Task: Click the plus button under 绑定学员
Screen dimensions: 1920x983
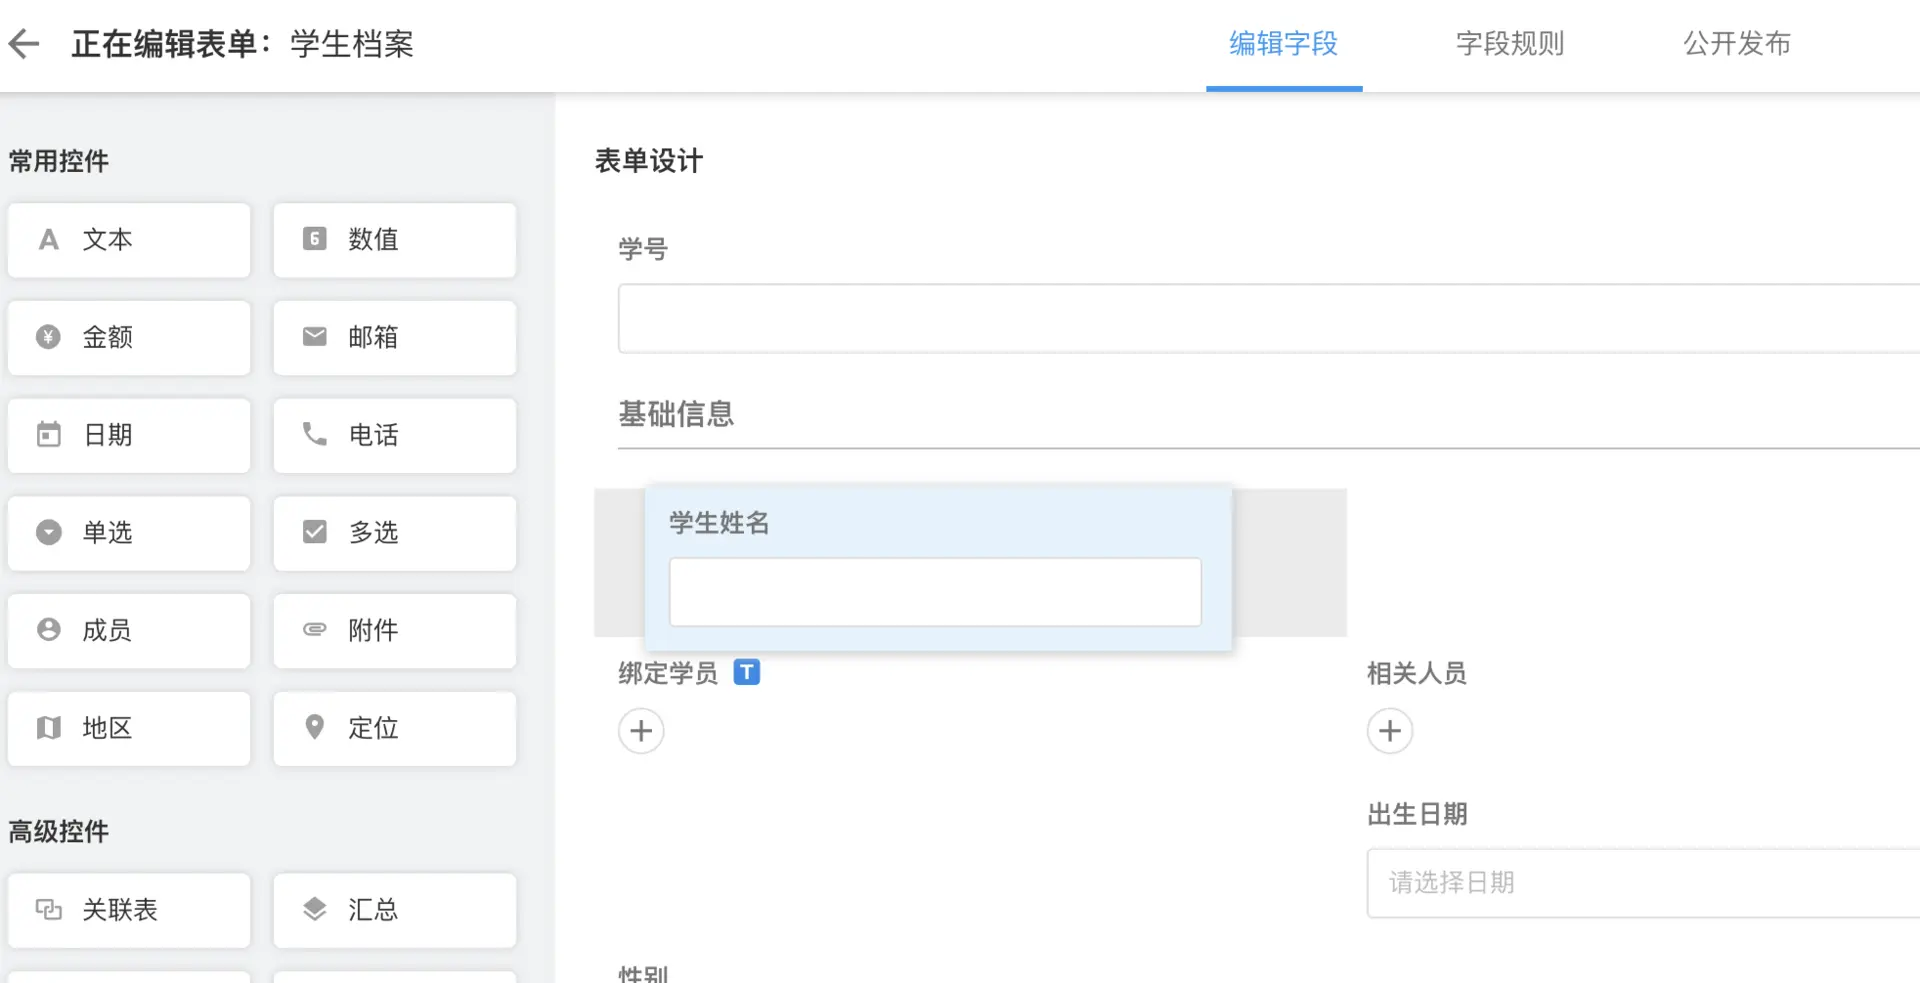Action: [x=641, y=731]
